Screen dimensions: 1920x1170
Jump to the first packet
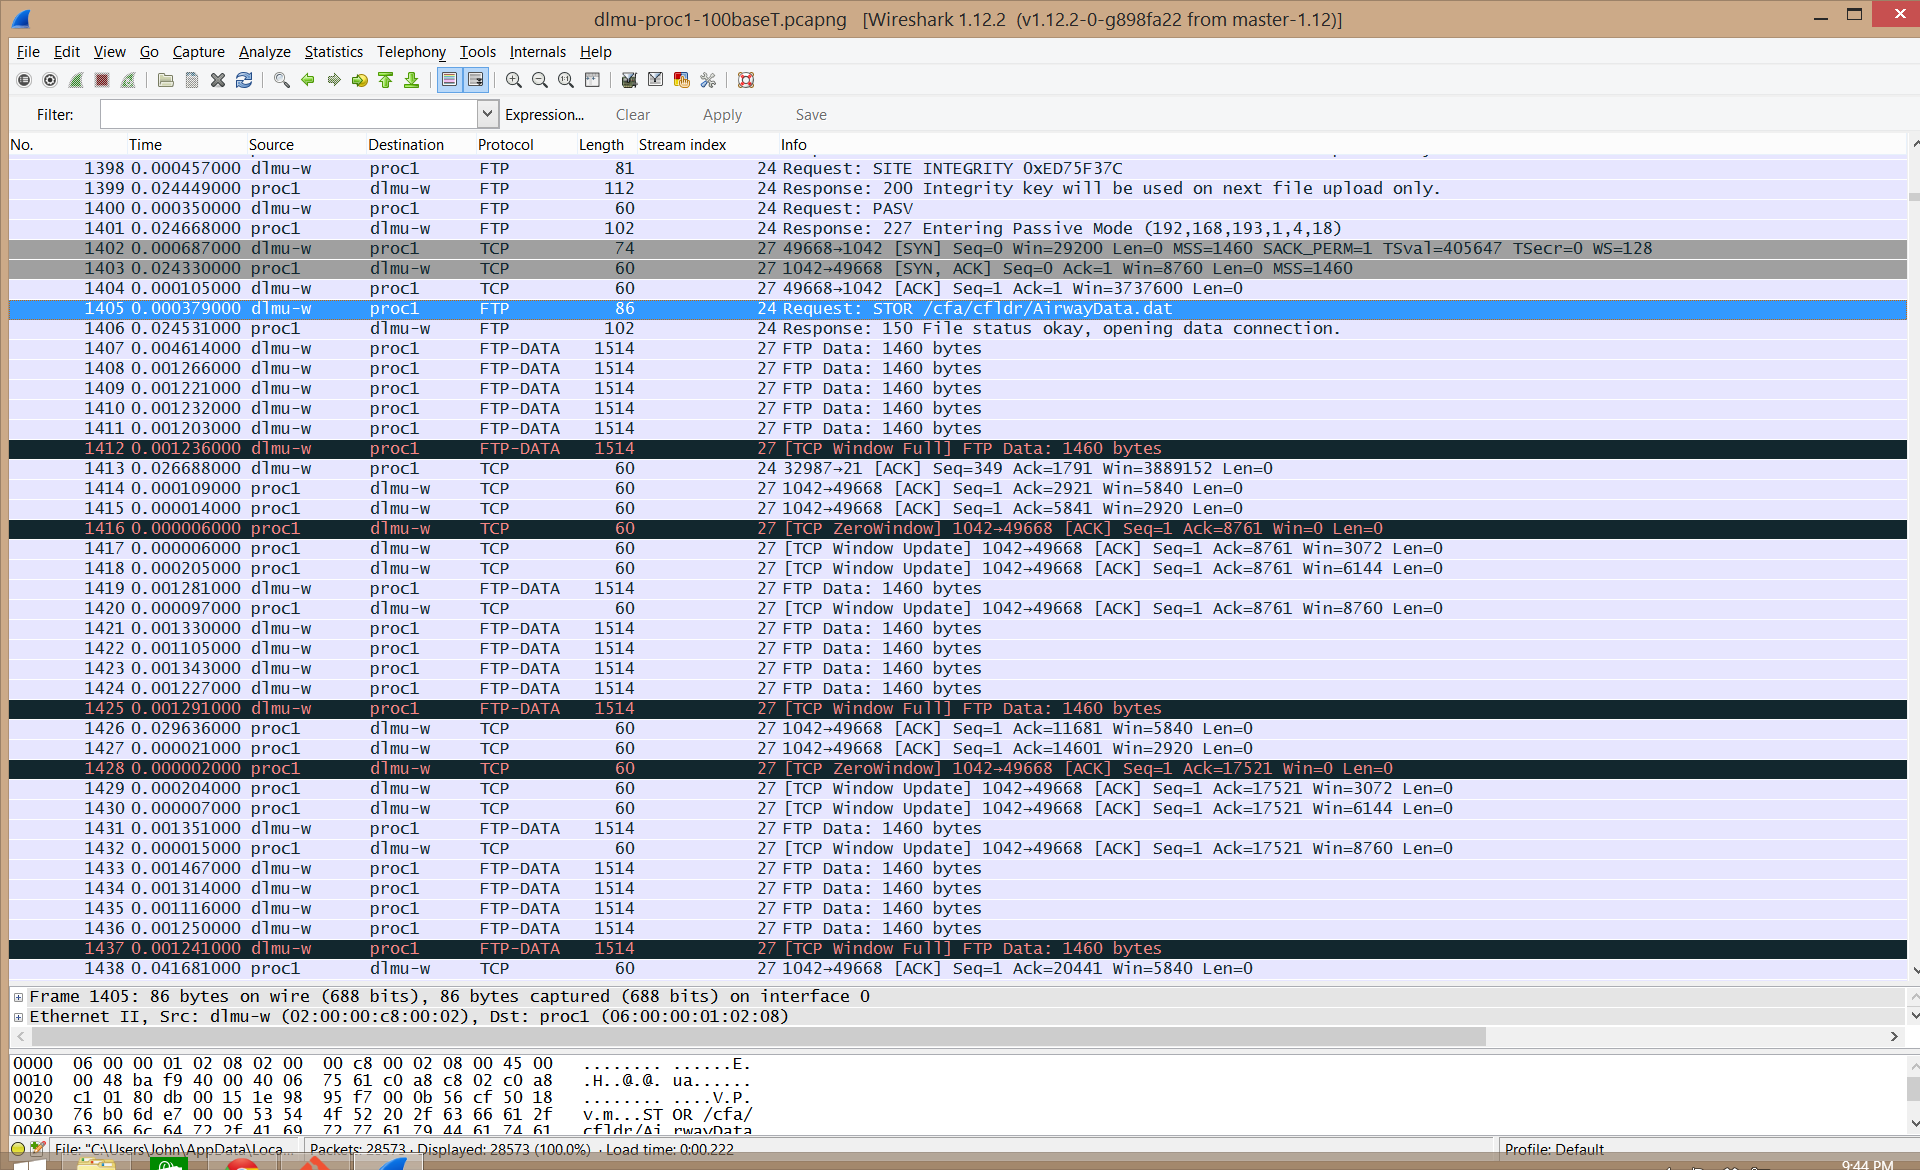[x=386, y=80]
